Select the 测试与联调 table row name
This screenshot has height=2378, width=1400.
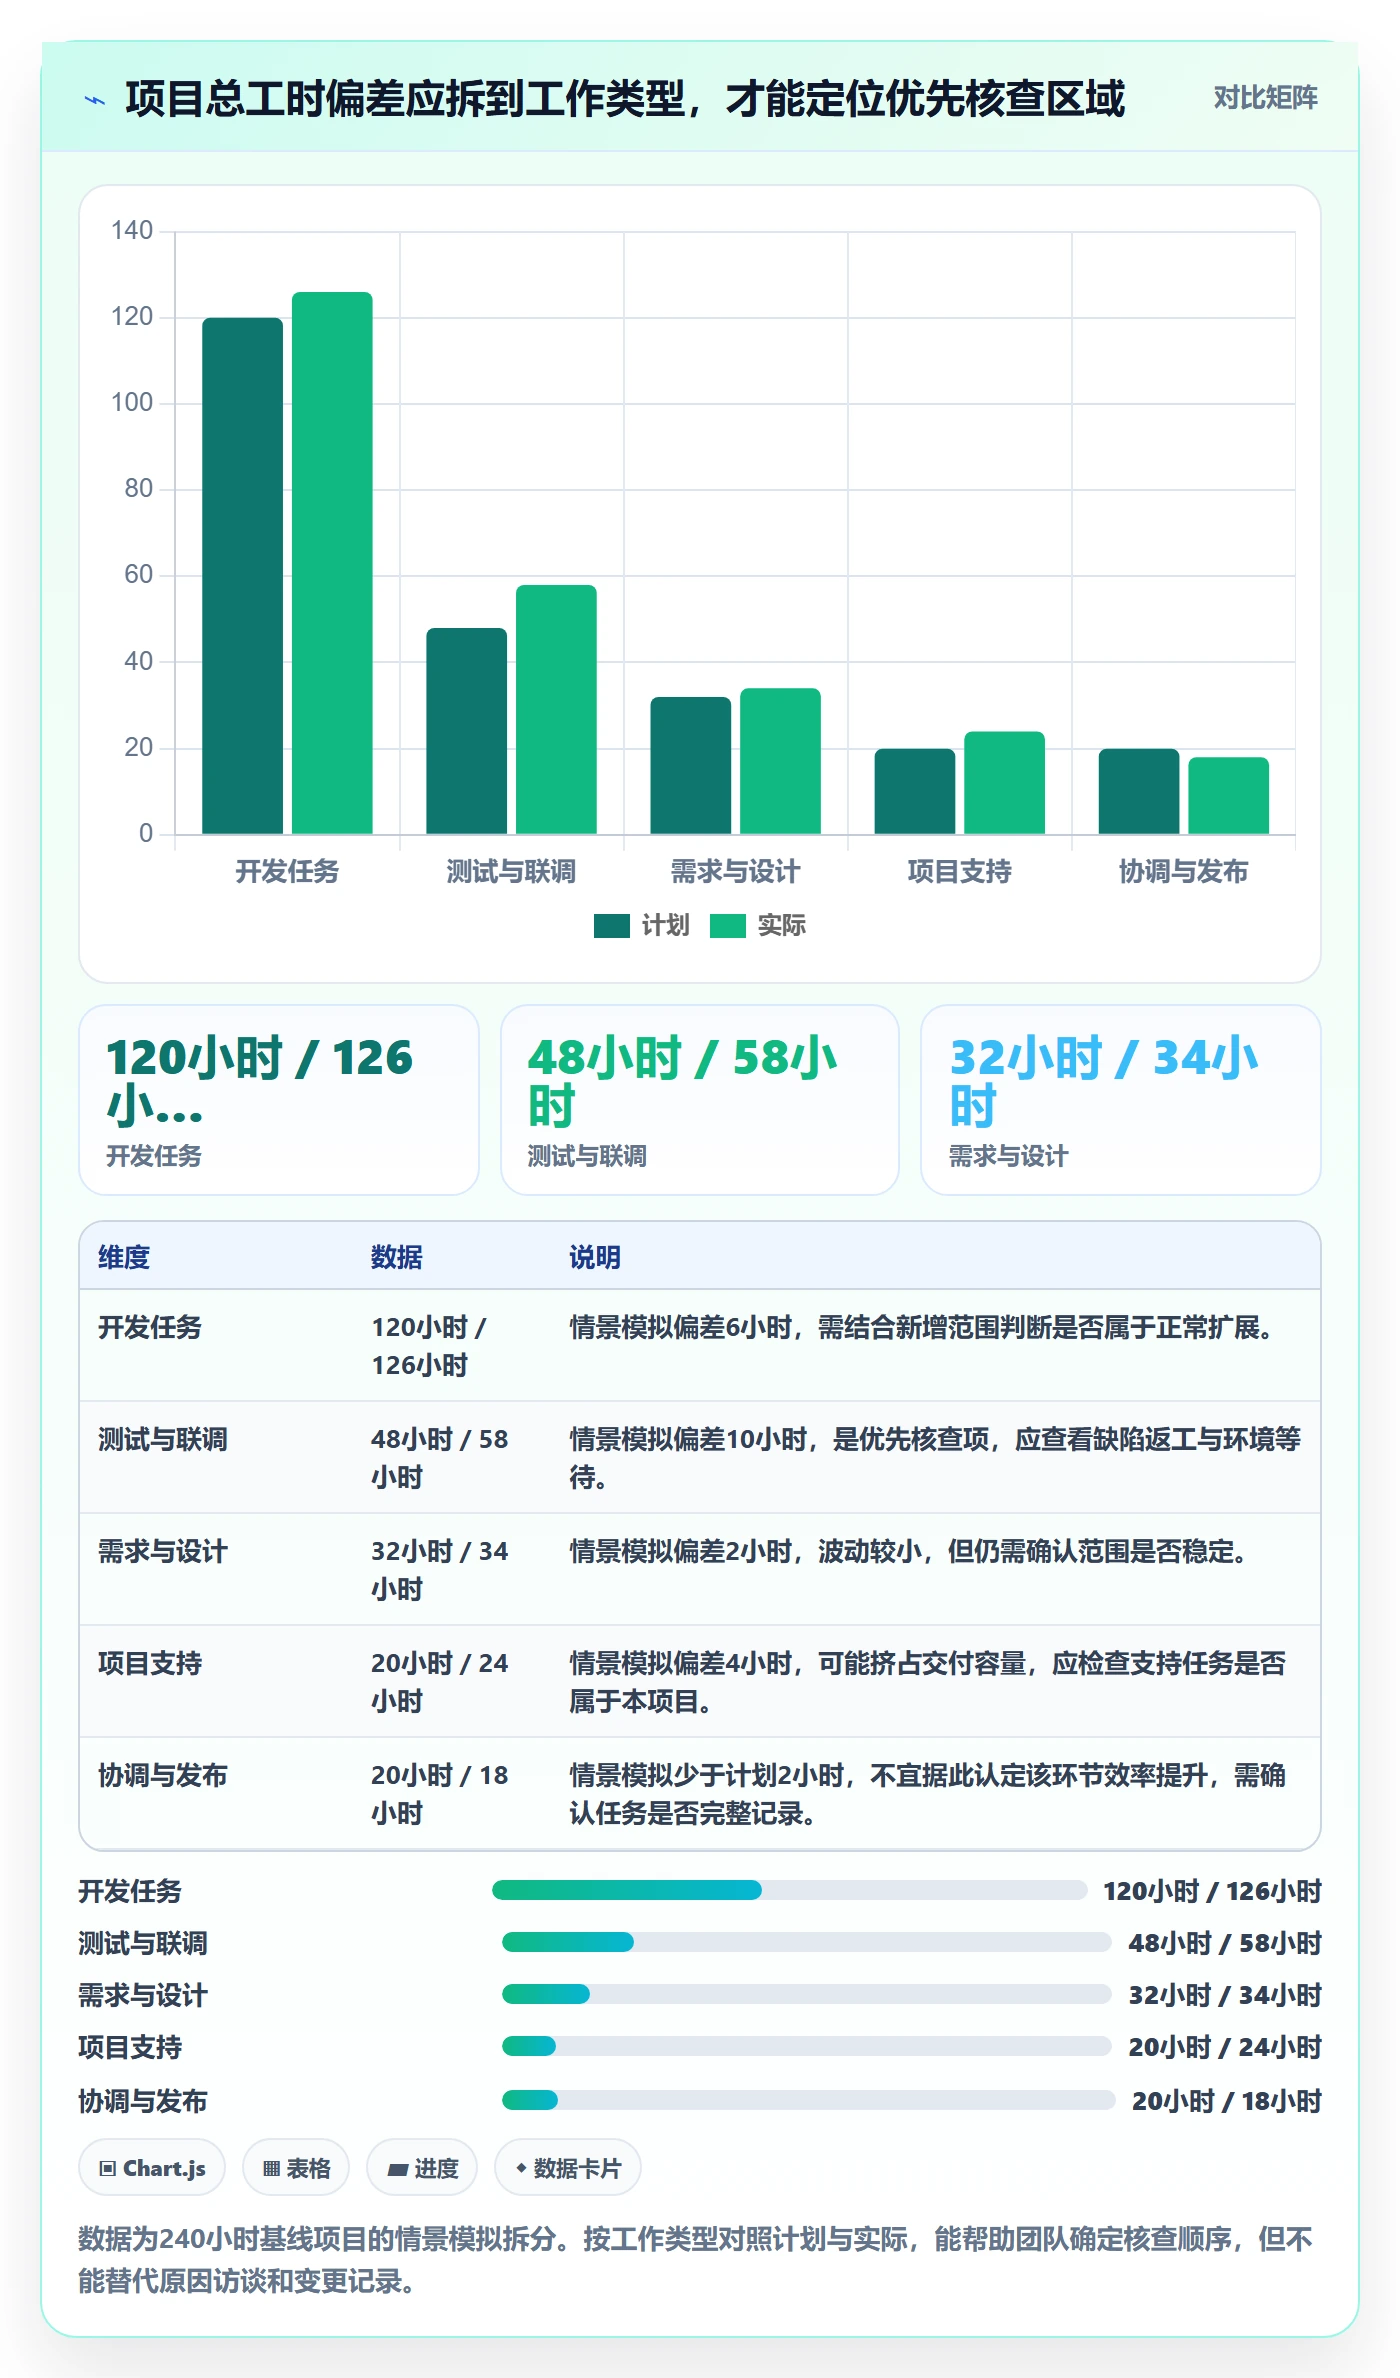163,1439
